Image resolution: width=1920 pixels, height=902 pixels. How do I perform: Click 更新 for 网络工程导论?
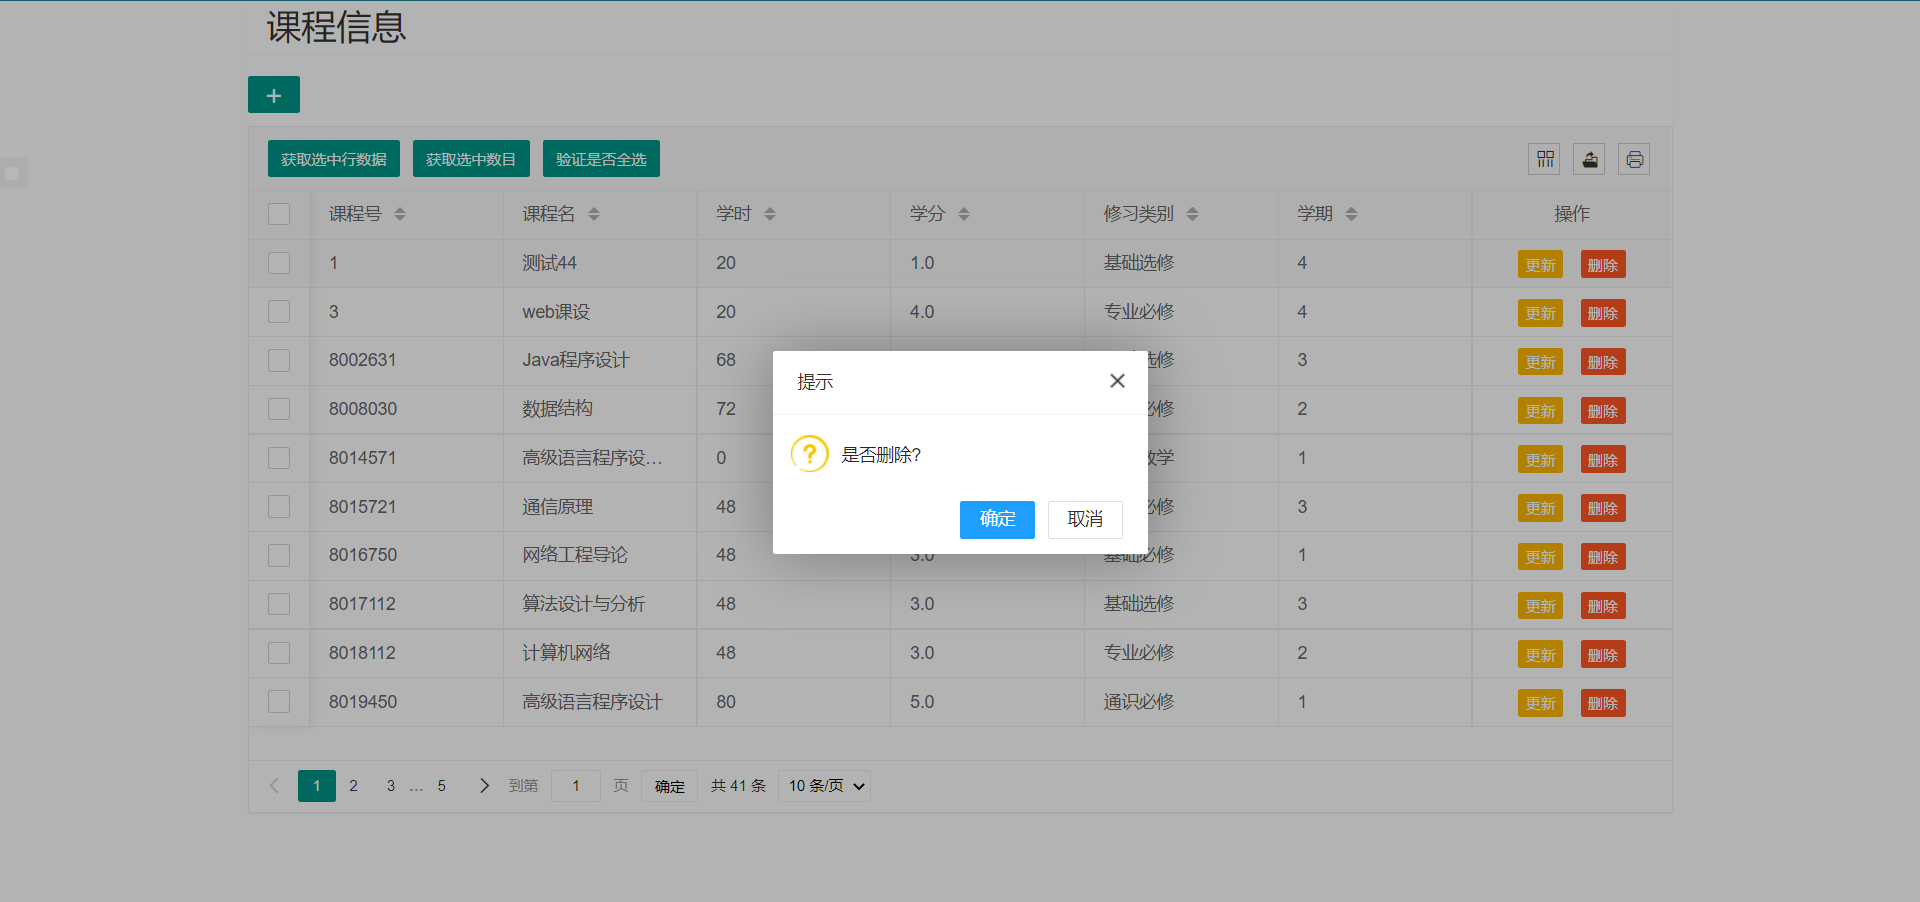1540,557
